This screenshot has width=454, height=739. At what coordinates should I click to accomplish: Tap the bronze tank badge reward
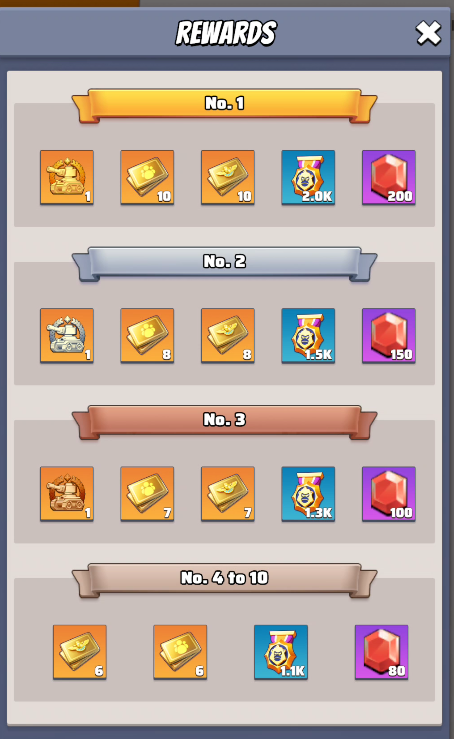click(67, 494)
